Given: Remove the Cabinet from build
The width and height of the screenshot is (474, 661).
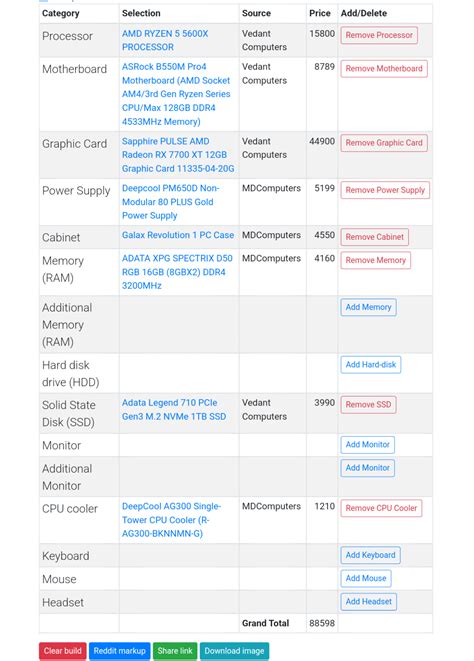Looking at the screenshot, I should click(x=374, y=237).
